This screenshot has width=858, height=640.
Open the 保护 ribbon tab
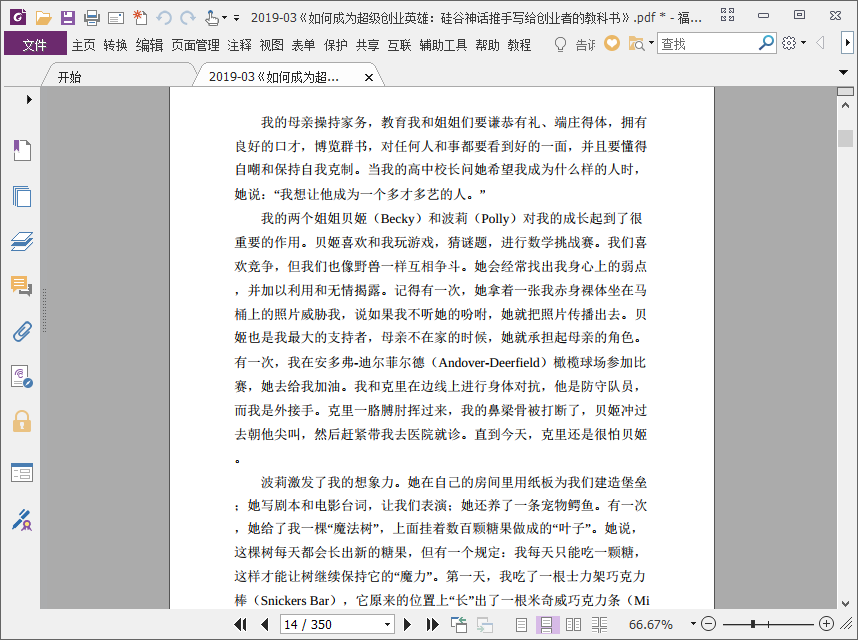coord(335,45)
